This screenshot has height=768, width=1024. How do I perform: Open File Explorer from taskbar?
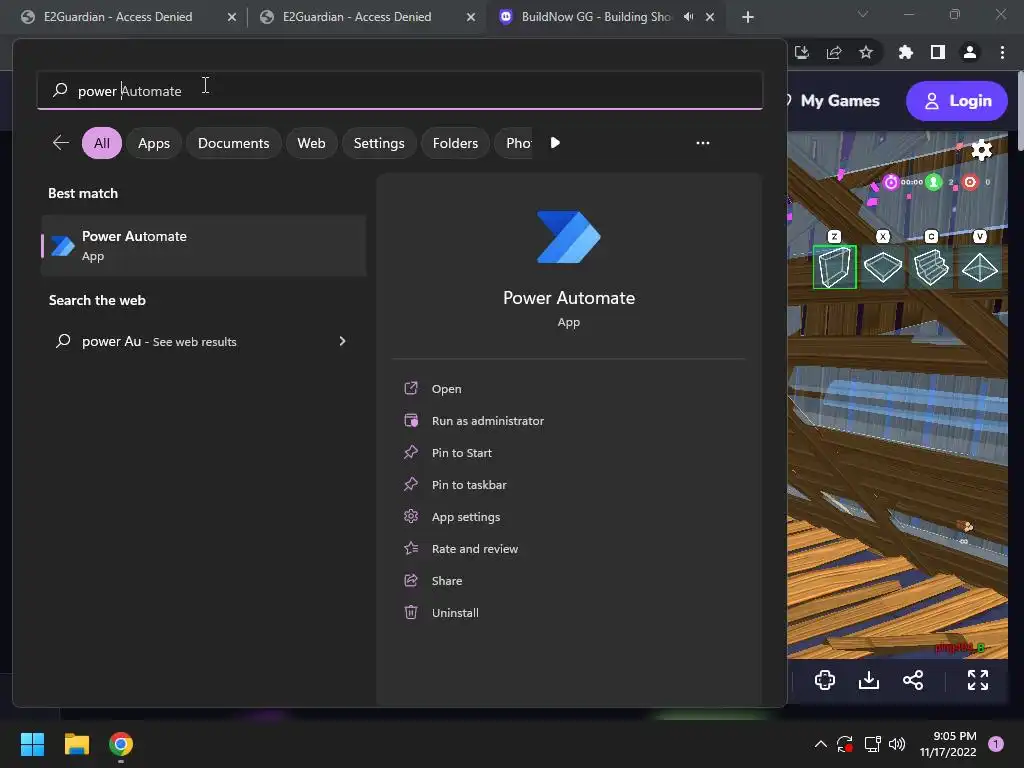tap(77, 744)
